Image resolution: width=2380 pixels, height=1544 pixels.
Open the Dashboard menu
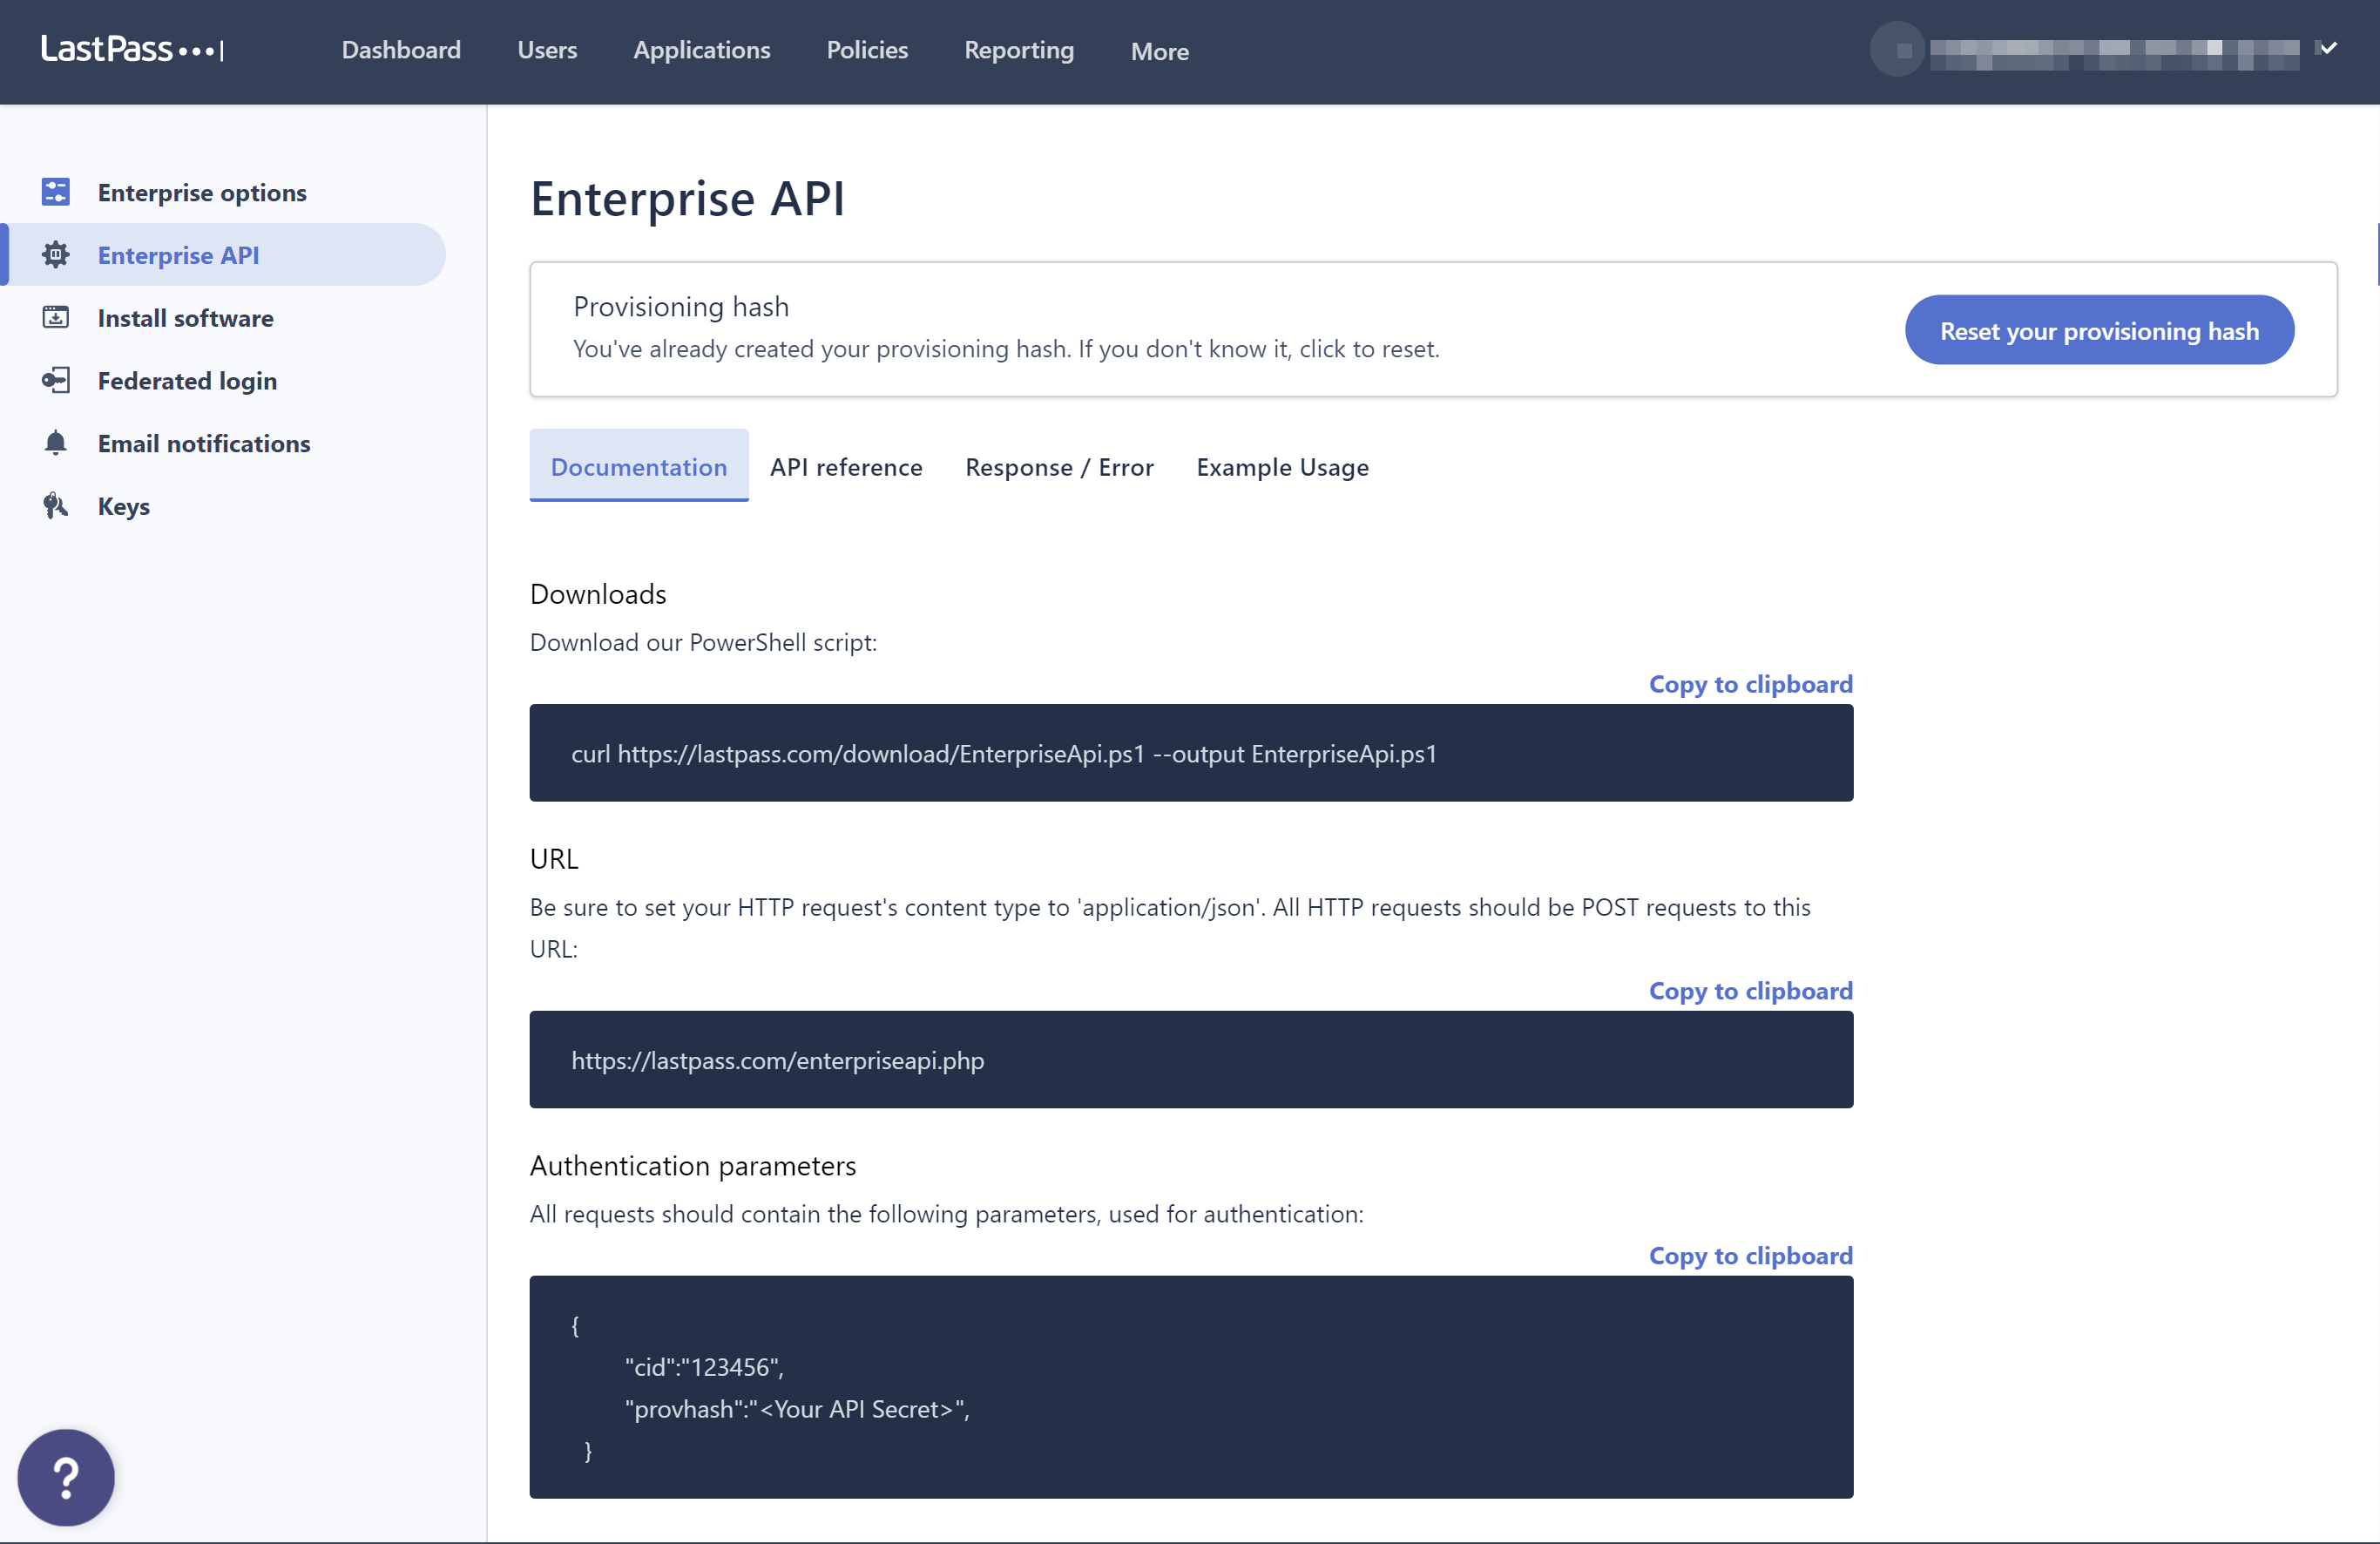tap(401, 50)
